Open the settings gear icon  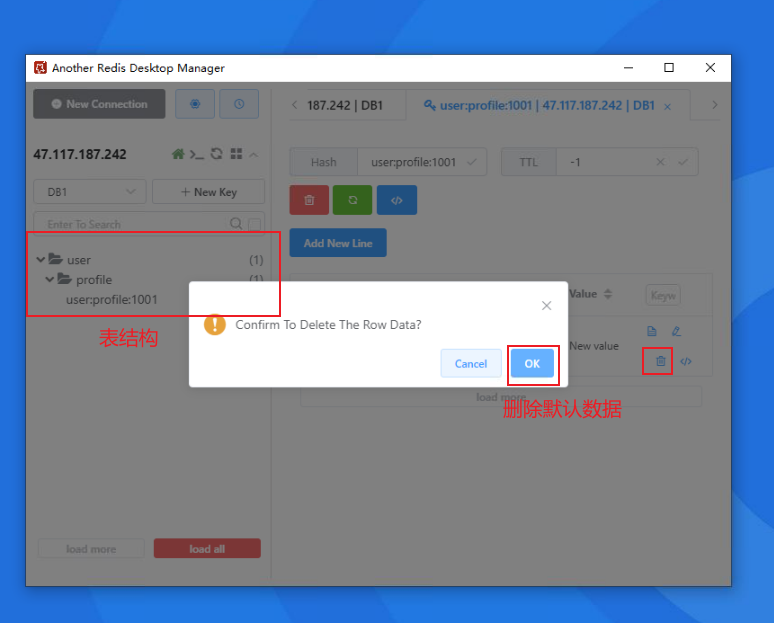click(195, 104)
